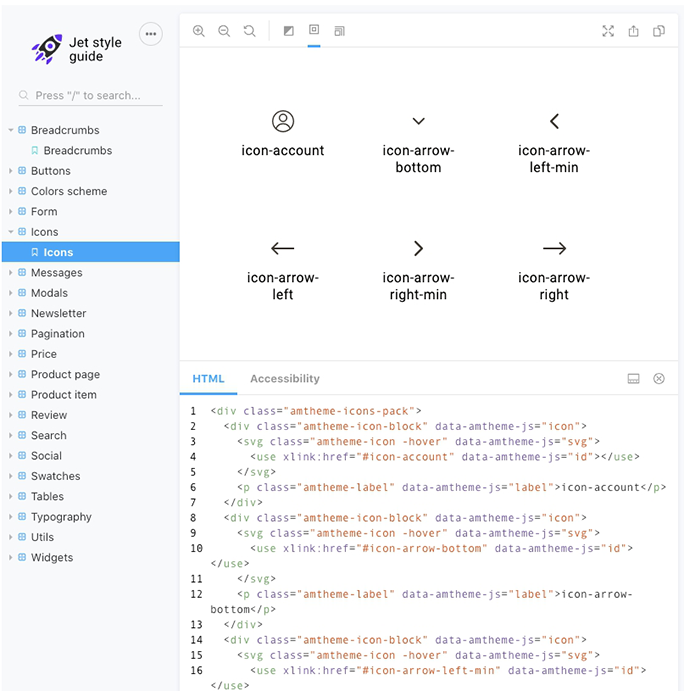Reset the canvas zoom

click(x=249, y=31)
